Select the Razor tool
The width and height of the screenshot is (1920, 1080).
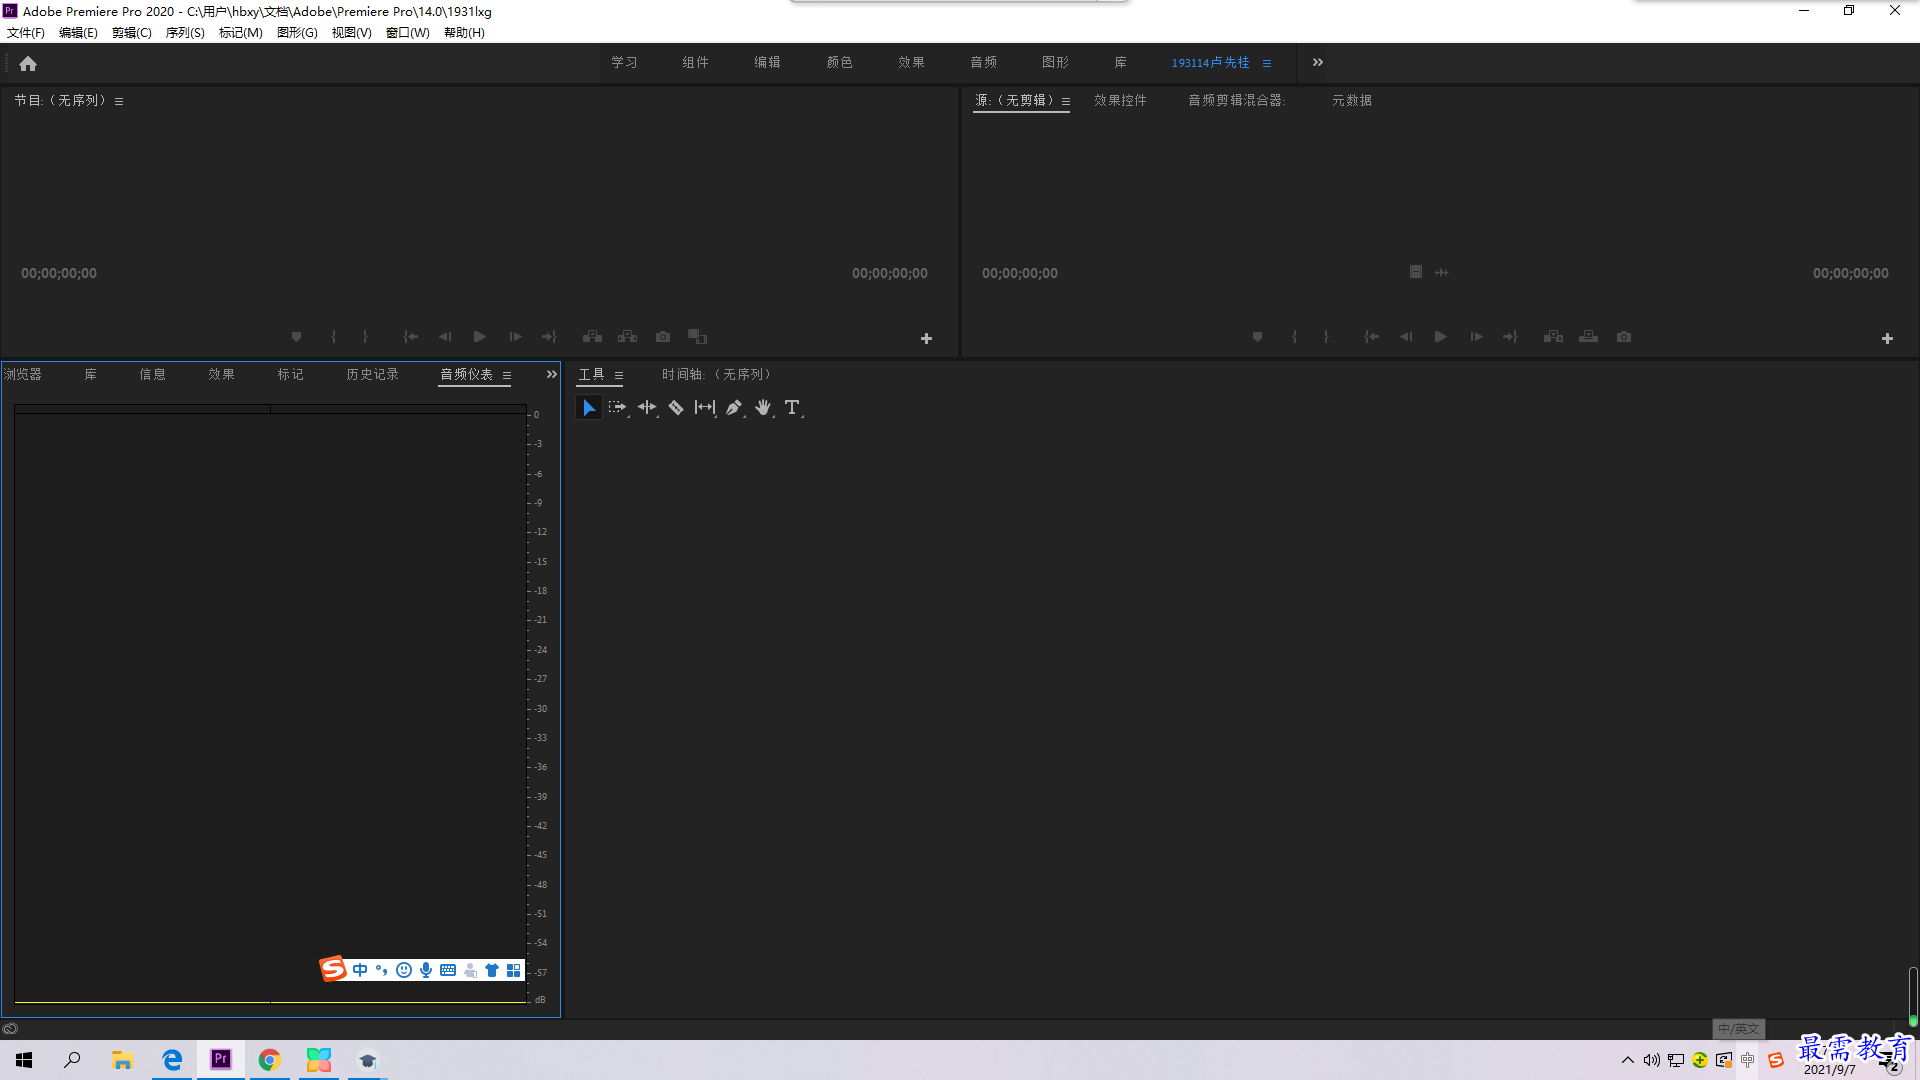676,408
